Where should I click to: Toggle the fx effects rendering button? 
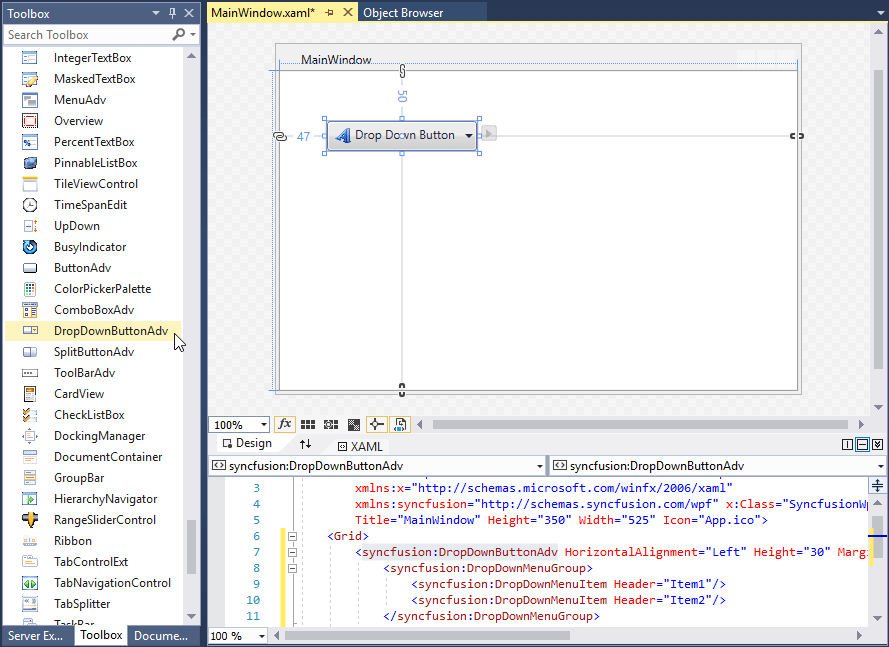(x=285, y=424)
